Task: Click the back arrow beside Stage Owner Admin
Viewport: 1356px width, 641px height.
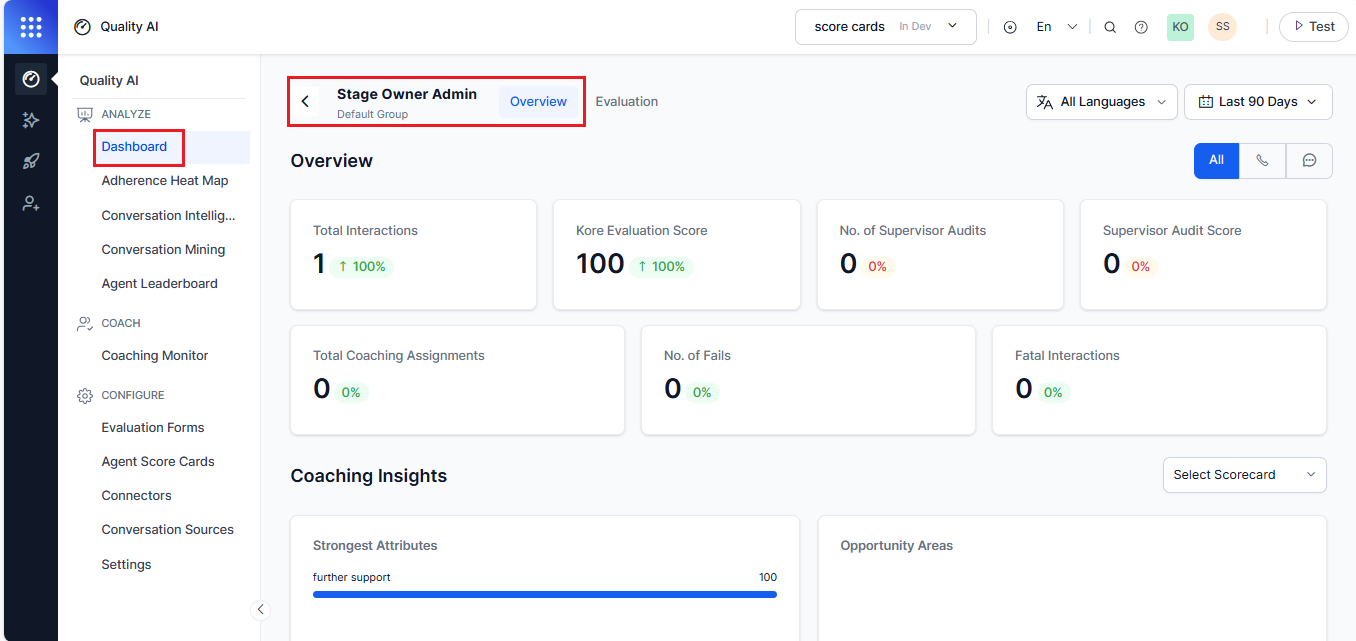Action: point(305,102)
